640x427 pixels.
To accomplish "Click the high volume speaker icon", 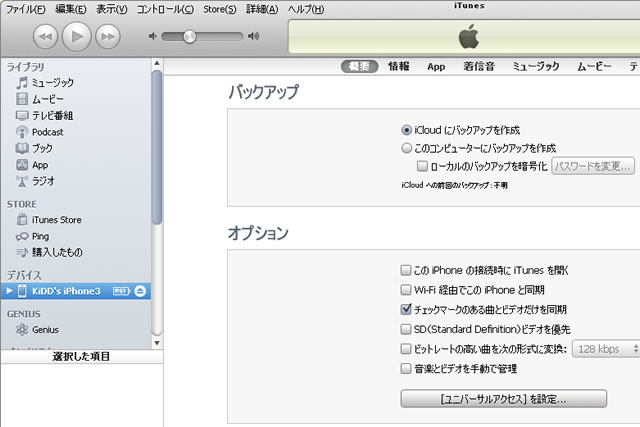I will pos(253,36).
